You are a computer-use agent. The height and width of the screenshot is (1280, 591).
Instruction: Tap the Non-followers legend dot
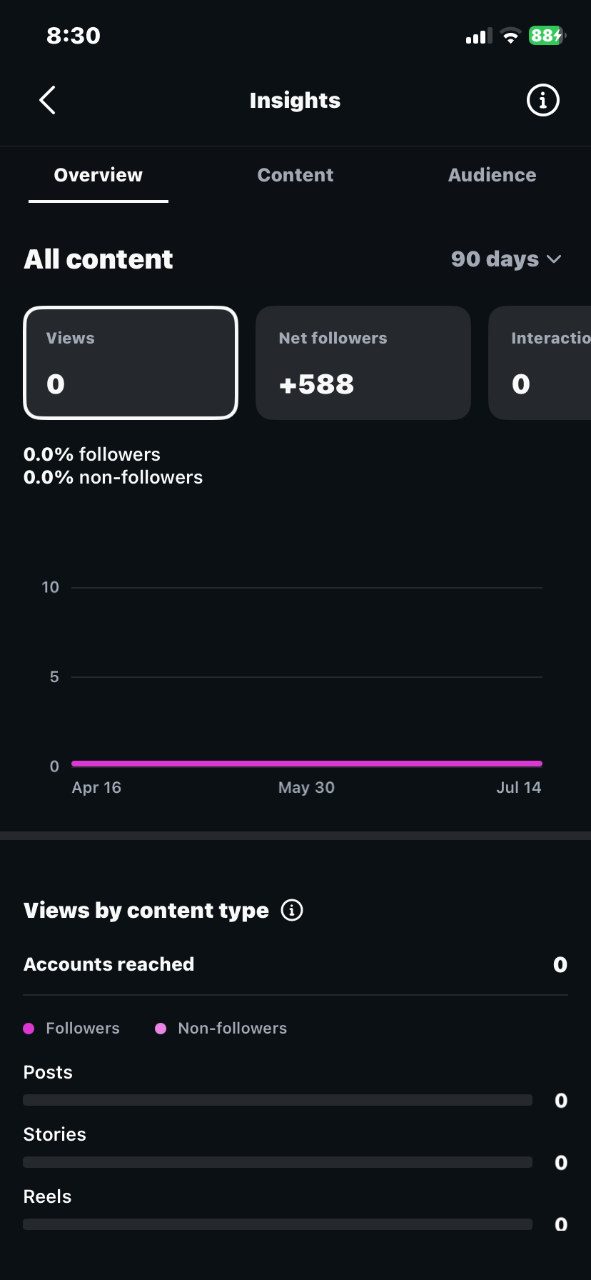click(161, 1028)
